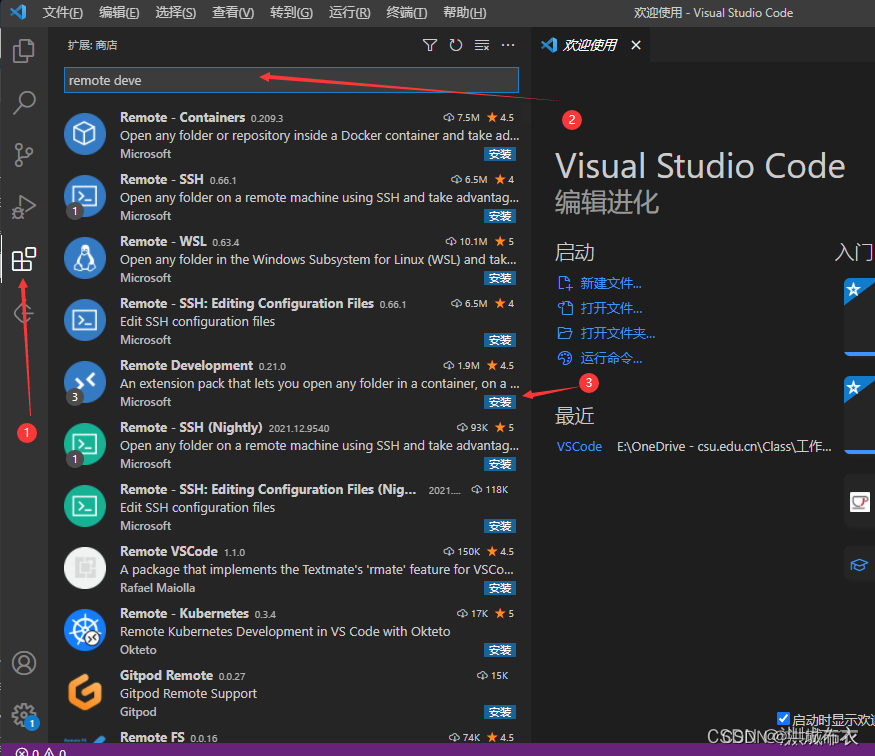The width and height of the screenshot is (875, 756).
Task: Open the Source Control view
Action: [x=24, y=155]
